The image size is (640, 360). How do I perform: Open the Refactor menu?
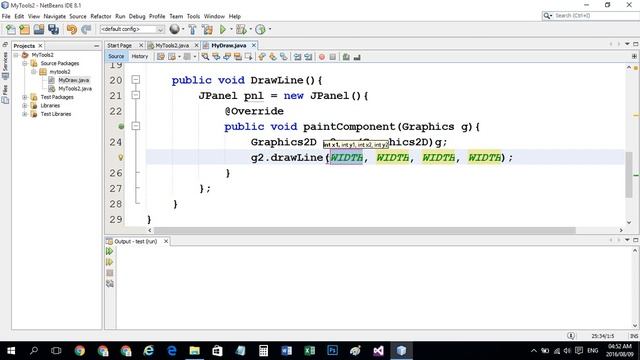click(101, 16)
